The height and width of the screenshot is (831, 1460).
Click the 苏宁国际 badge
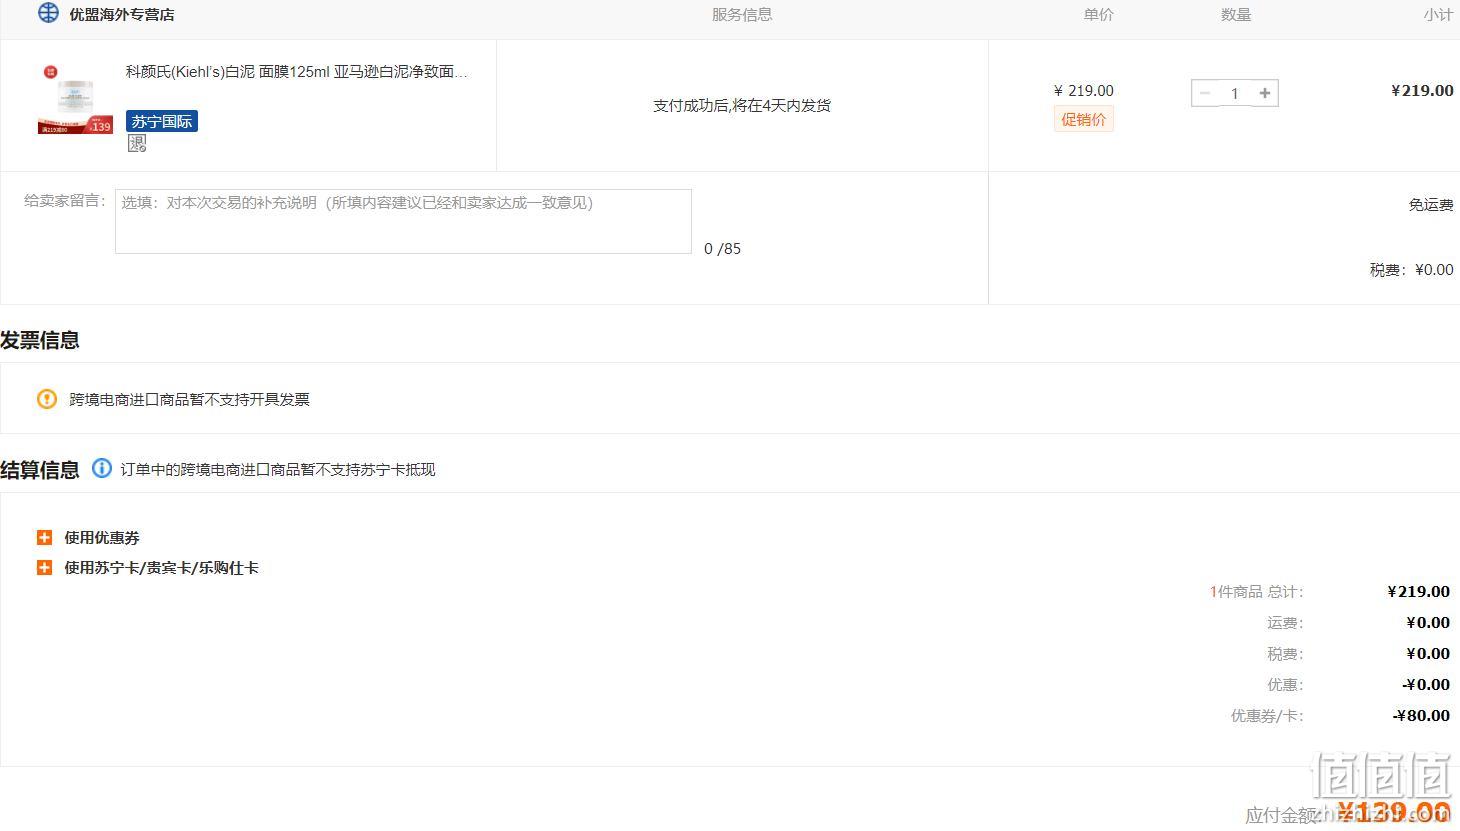click(162, 121)
